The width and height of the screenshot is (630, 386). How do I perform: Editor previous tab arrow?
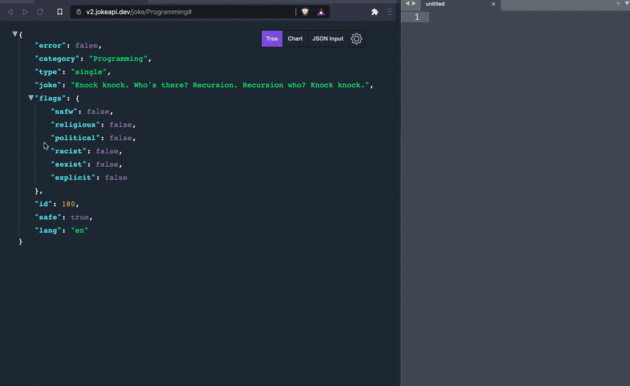click(x=407, y=4)
